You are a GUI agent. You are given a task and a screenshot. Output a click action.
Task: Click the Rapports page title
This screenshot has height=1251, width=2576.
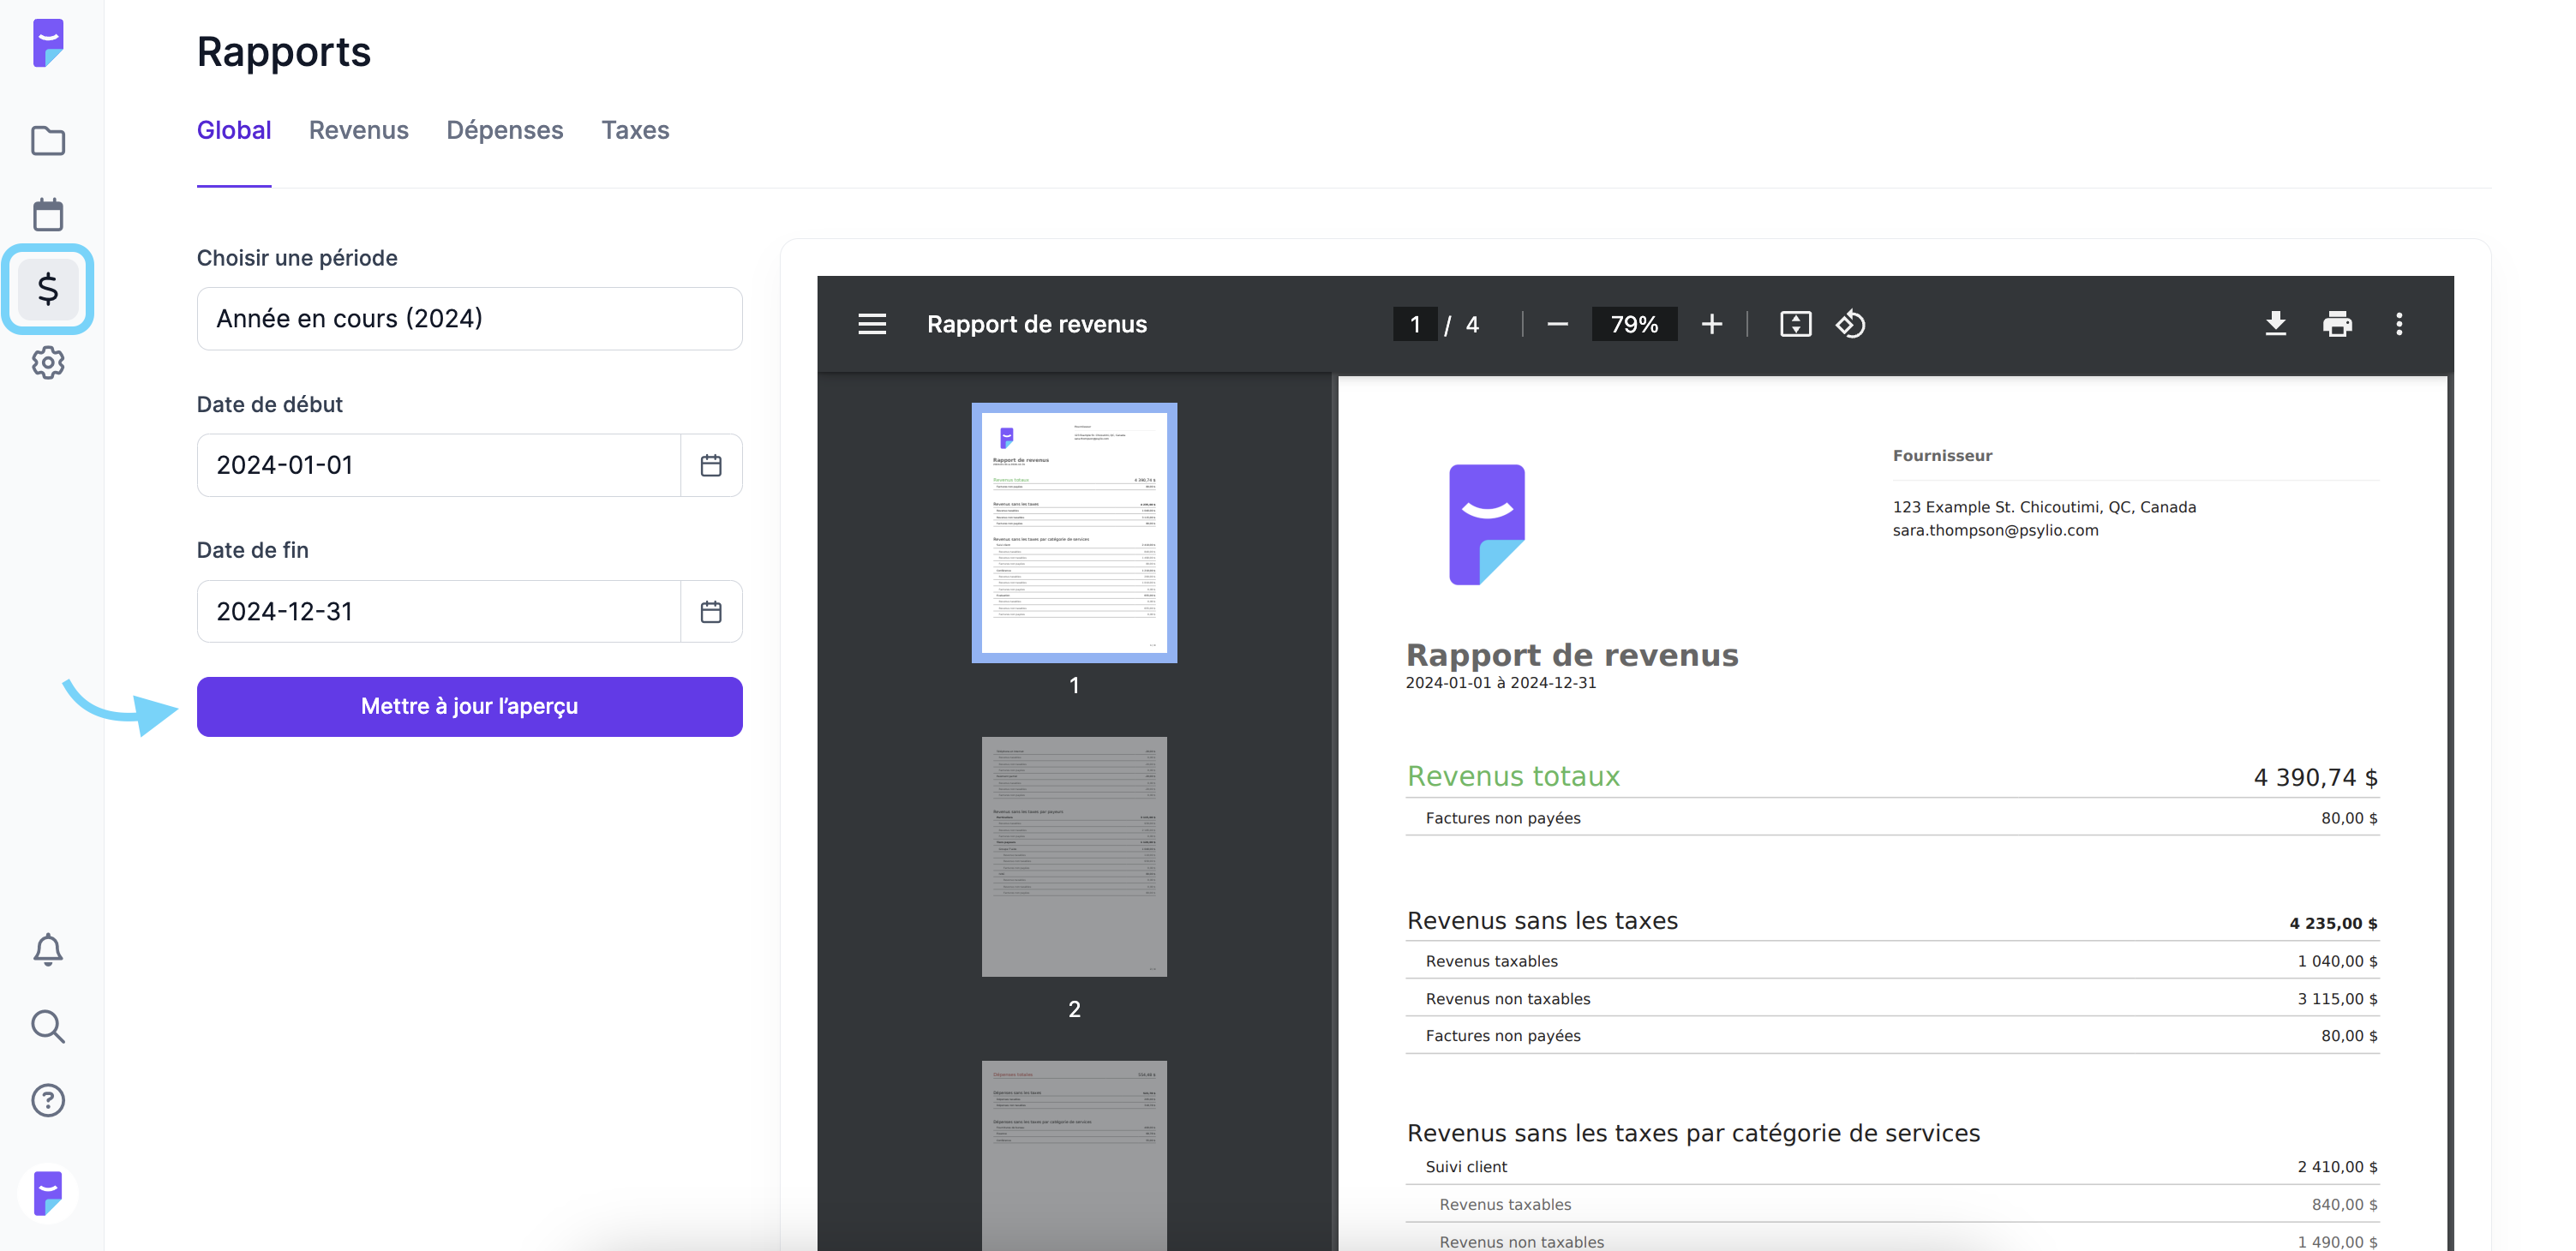pos(284,52)
